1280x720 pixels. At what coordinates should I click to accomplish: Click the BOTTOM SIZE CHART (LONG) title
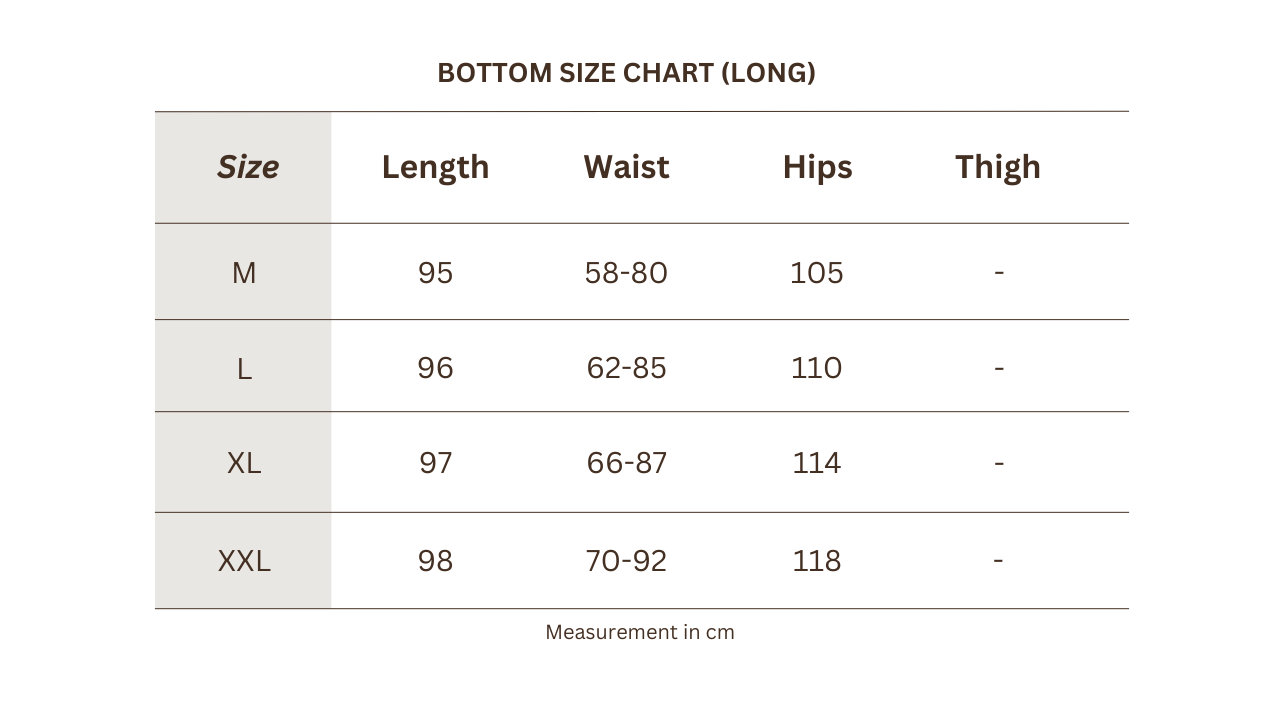pos(626,73)
